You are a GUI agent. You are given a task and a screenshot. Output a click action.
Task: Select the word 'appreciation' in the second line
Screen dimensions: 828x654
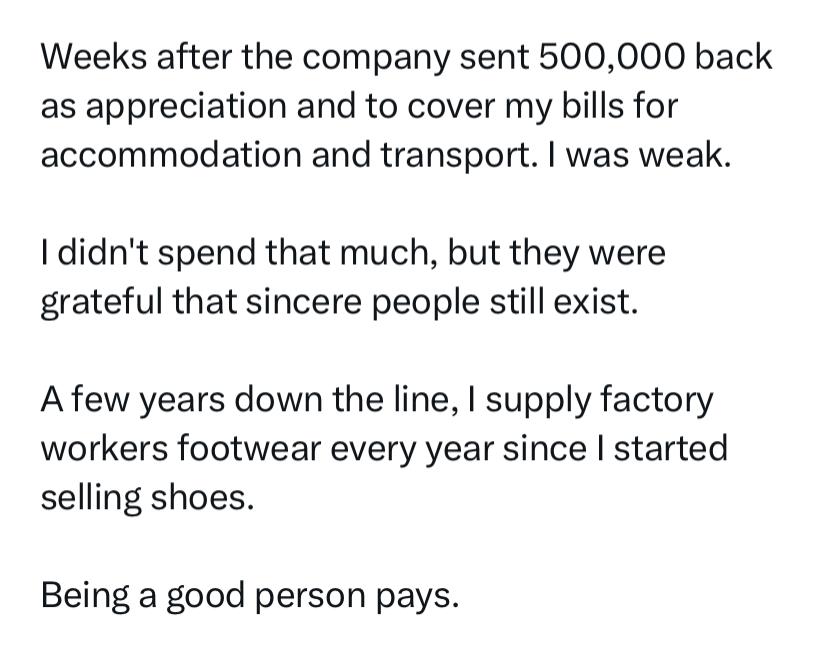[185, 108]
